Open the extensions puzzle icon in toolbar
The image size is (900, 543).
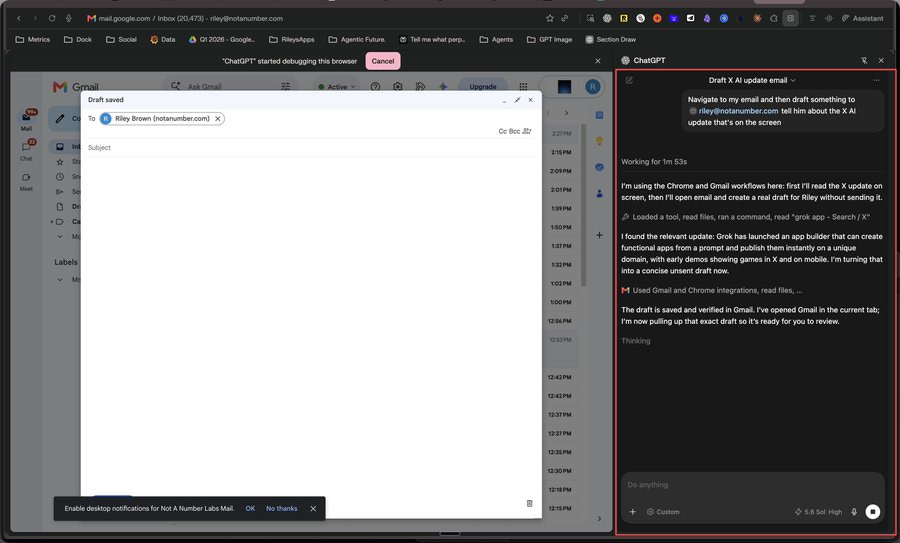tap(774, 18)
